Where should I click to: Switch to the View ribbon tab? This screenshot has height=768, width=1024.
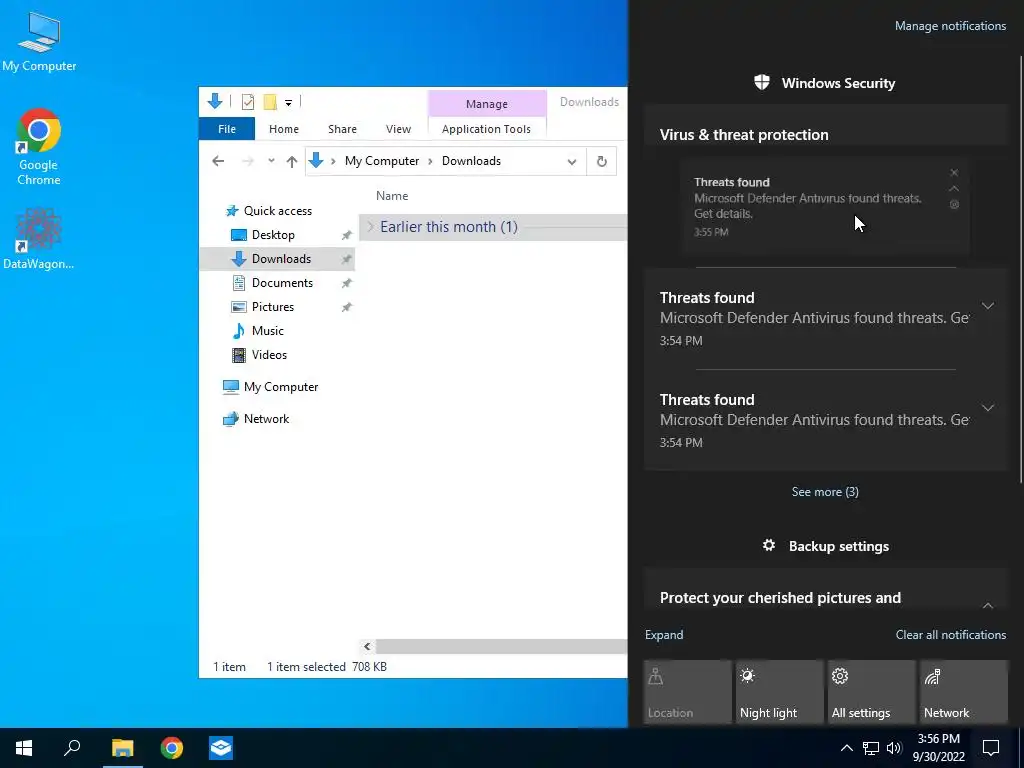[x=398, y=129]
